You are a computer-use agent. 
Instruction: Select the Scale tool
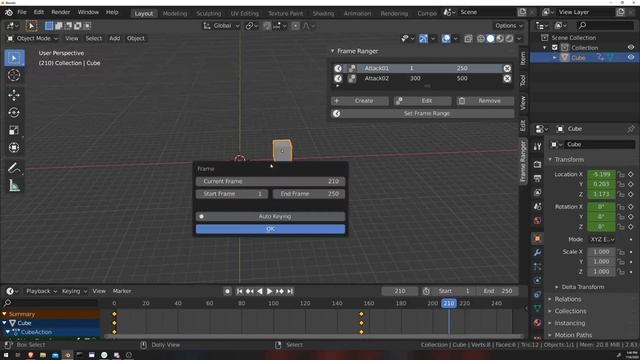(x=14, y=130)
